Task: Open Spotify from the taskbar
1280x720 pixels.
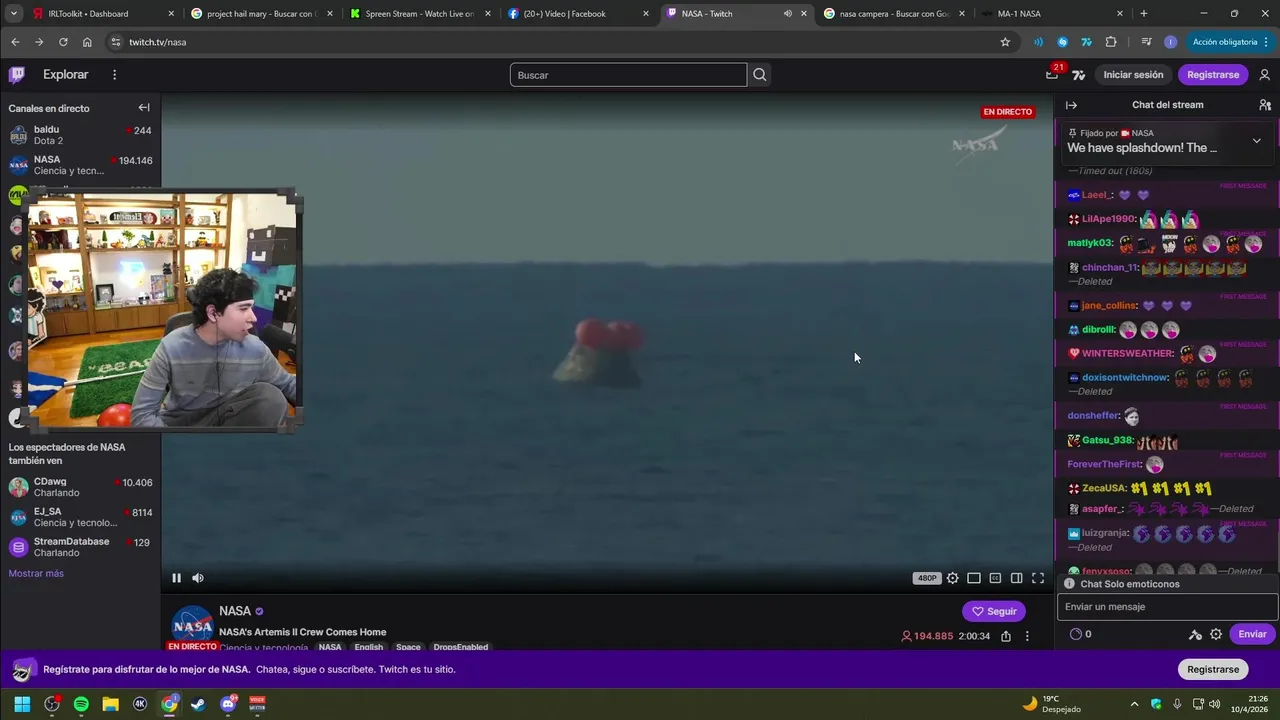Action: coord(81,704)
